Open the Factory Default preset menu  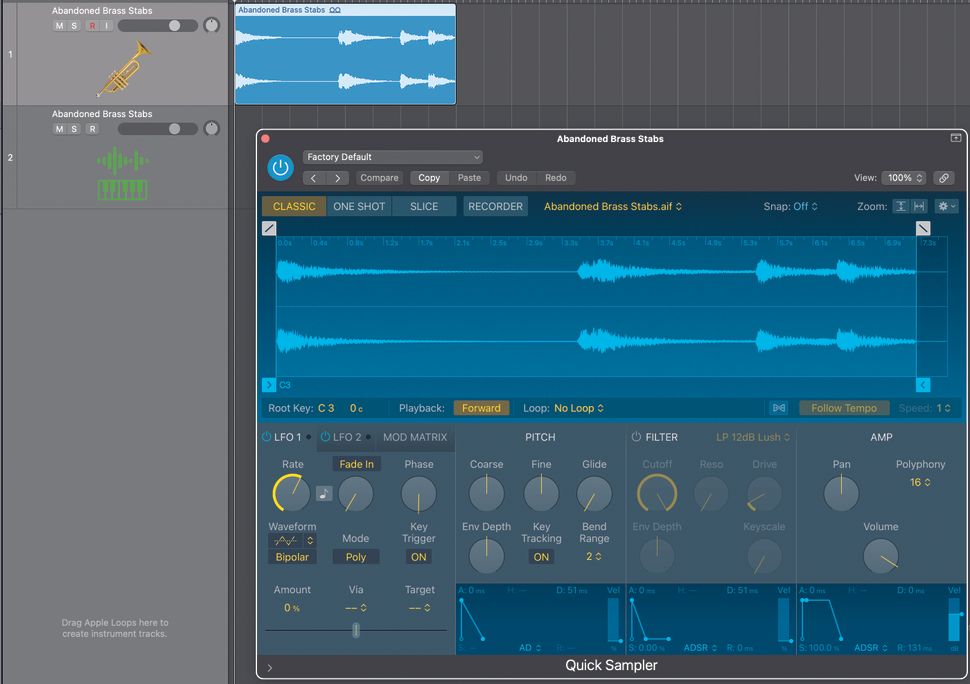click(392, 157)
